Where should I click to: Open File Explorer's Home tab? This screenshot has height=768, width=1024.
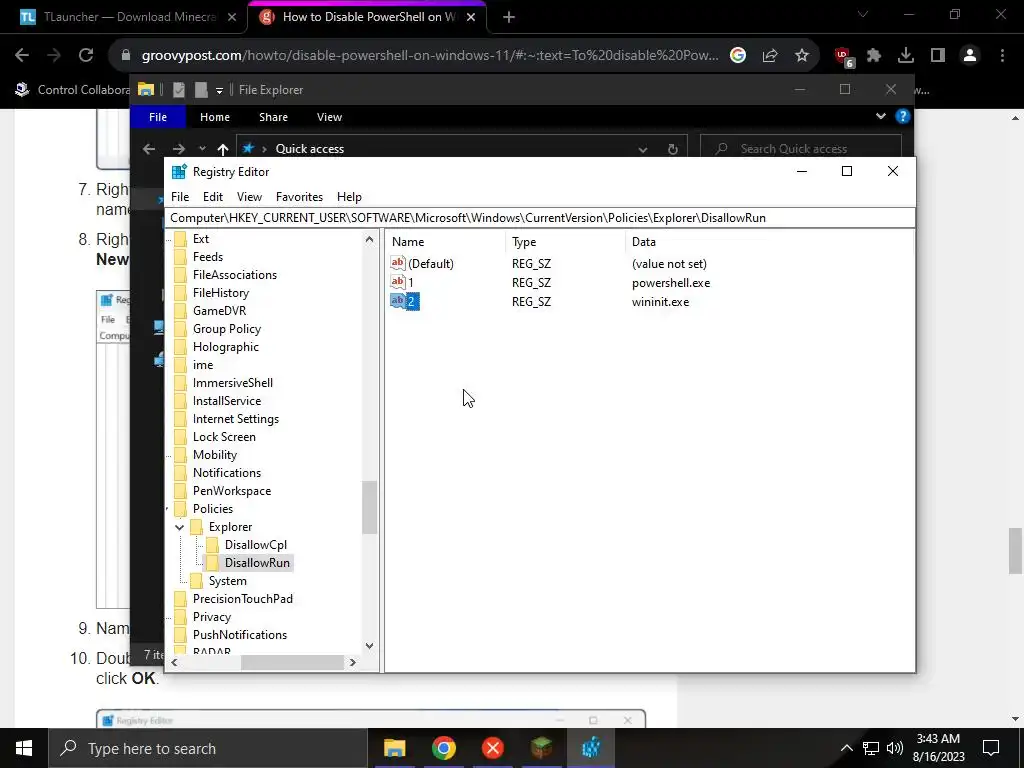[x=215, y=117]
